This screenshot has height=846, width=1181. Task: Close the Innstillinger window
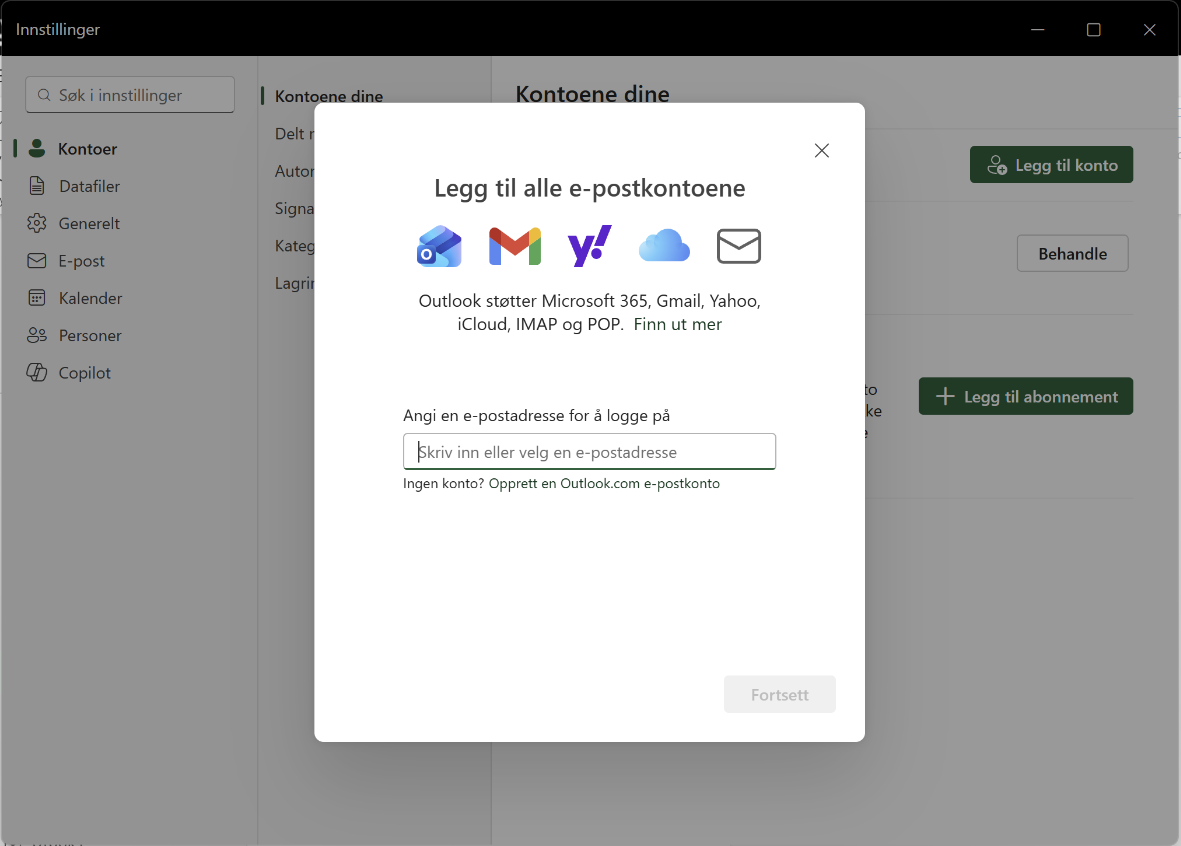pos(1149,29)
